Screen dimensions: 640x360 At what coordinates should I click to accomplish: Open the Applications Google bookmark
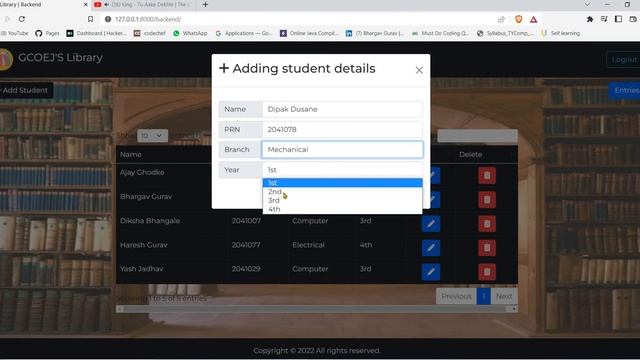(x=244, y=33)
